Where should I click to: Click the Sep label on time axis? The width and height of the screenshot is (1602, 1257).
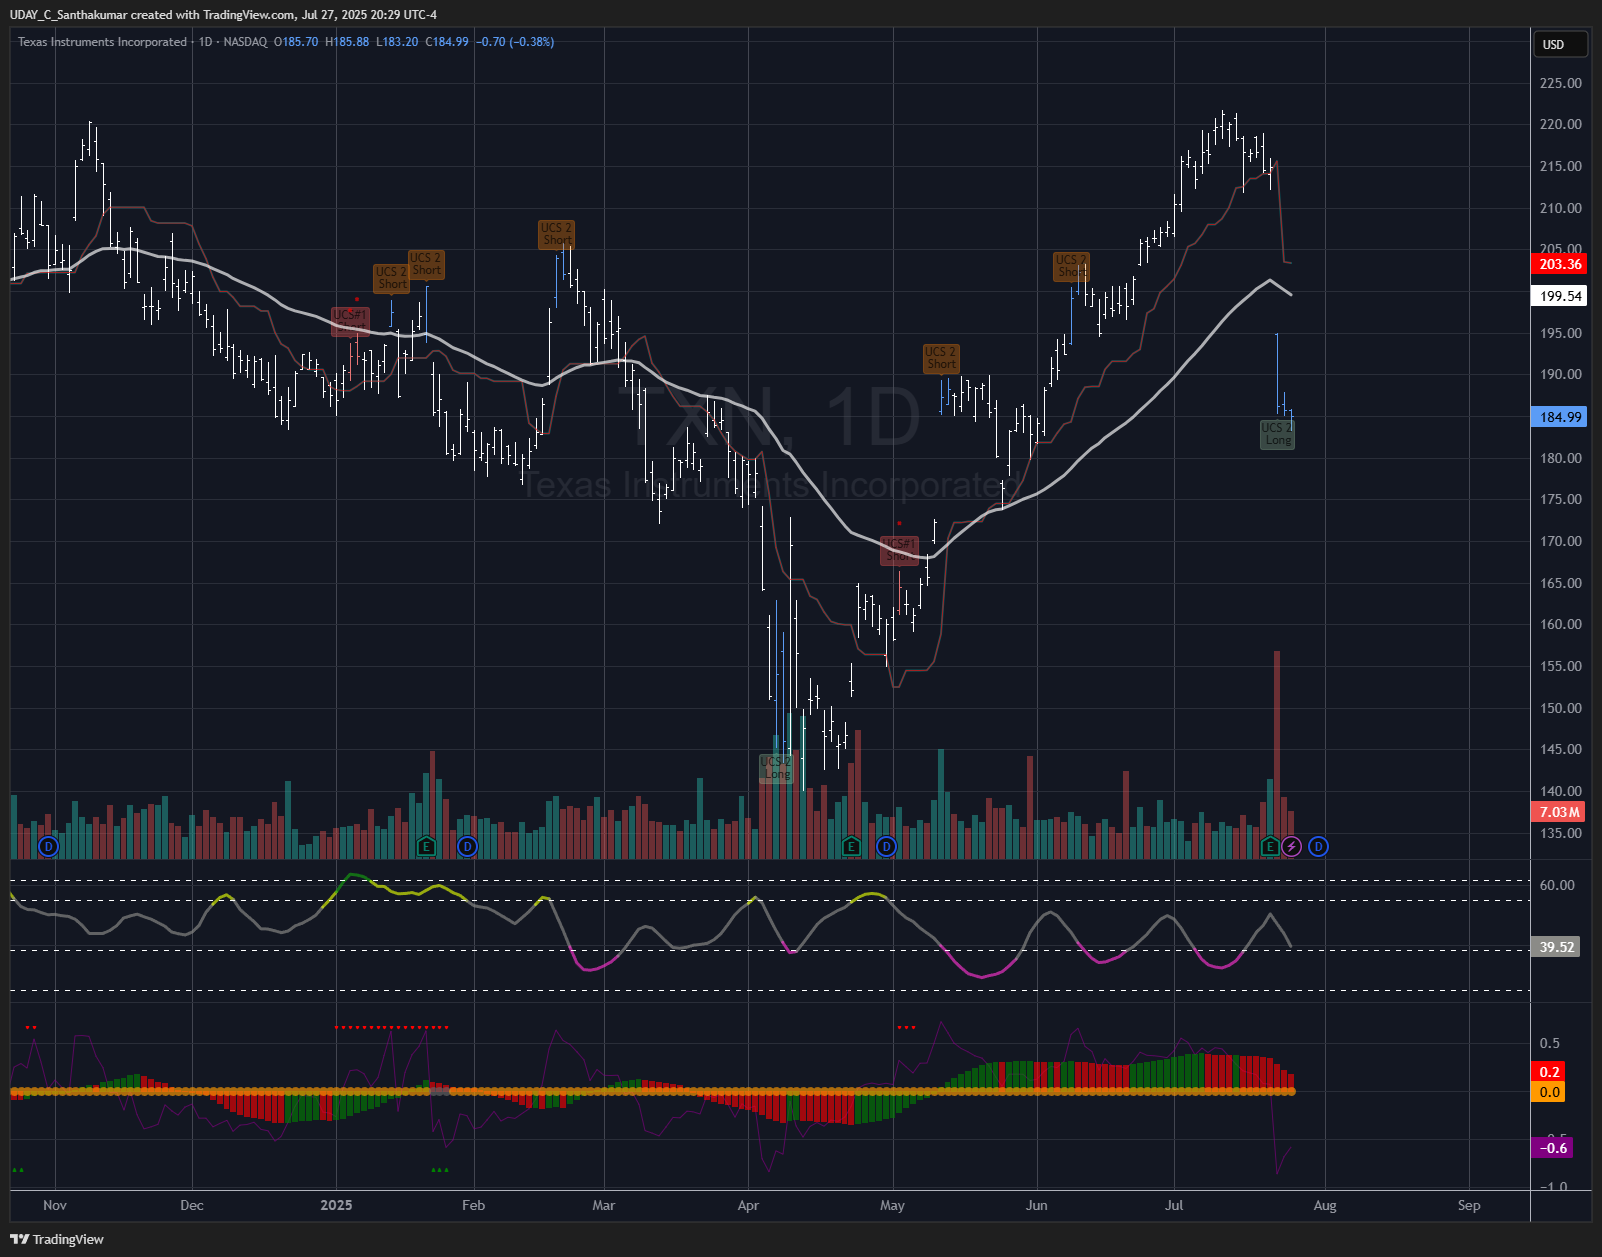(x=1469, y=1205)
